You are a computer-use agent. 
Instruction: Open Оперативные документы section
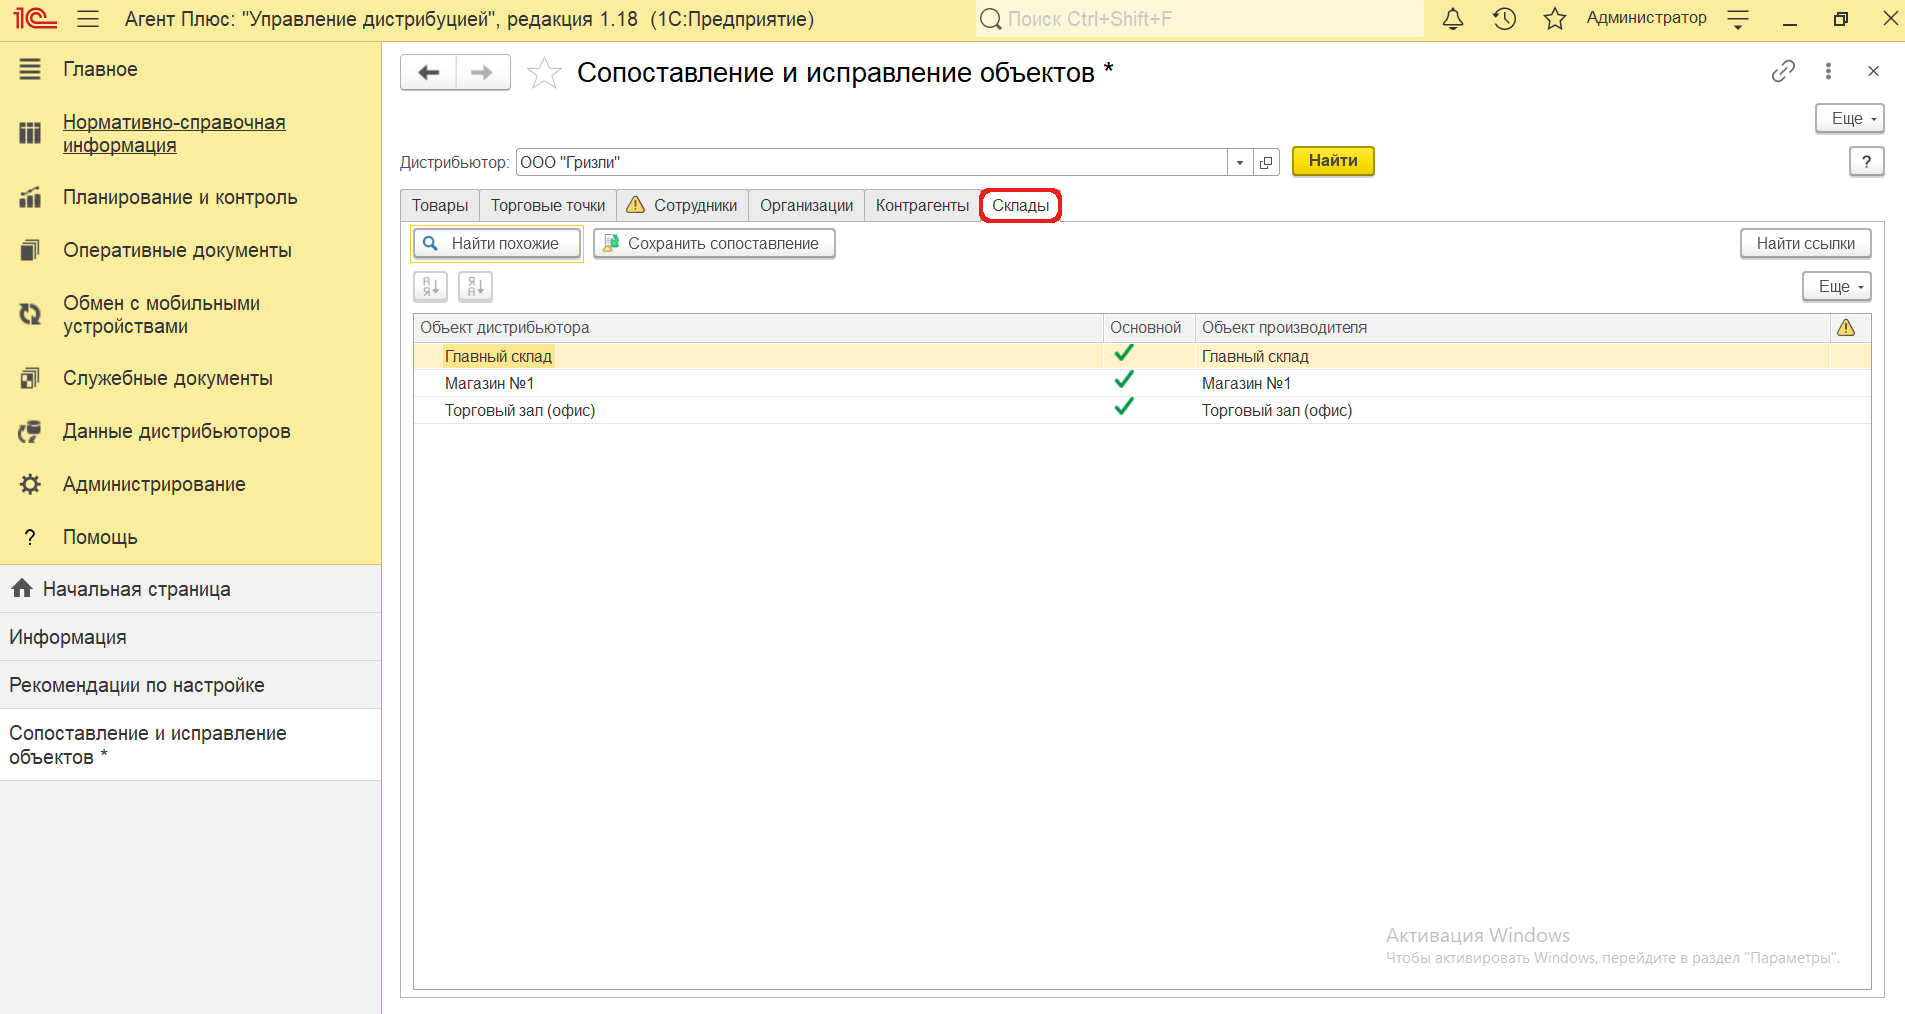tap(177, 250)
